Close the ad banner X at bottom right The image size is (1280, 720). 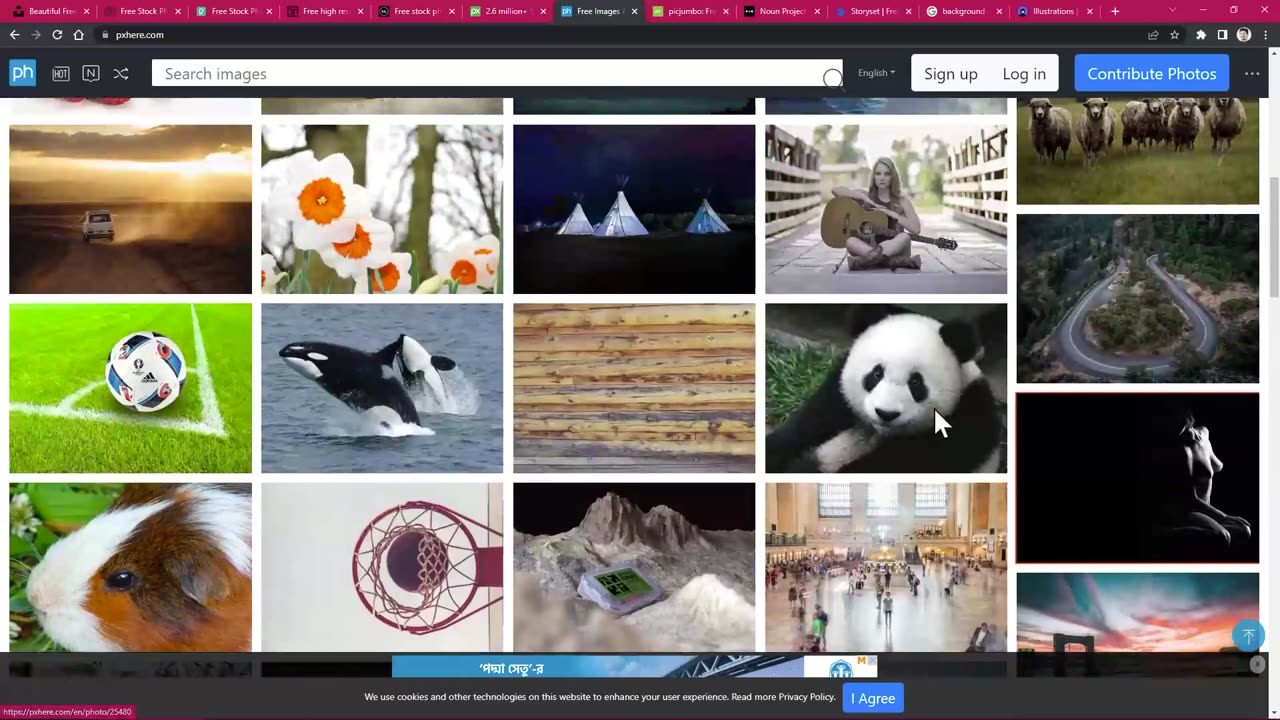tap(1257, 664)
